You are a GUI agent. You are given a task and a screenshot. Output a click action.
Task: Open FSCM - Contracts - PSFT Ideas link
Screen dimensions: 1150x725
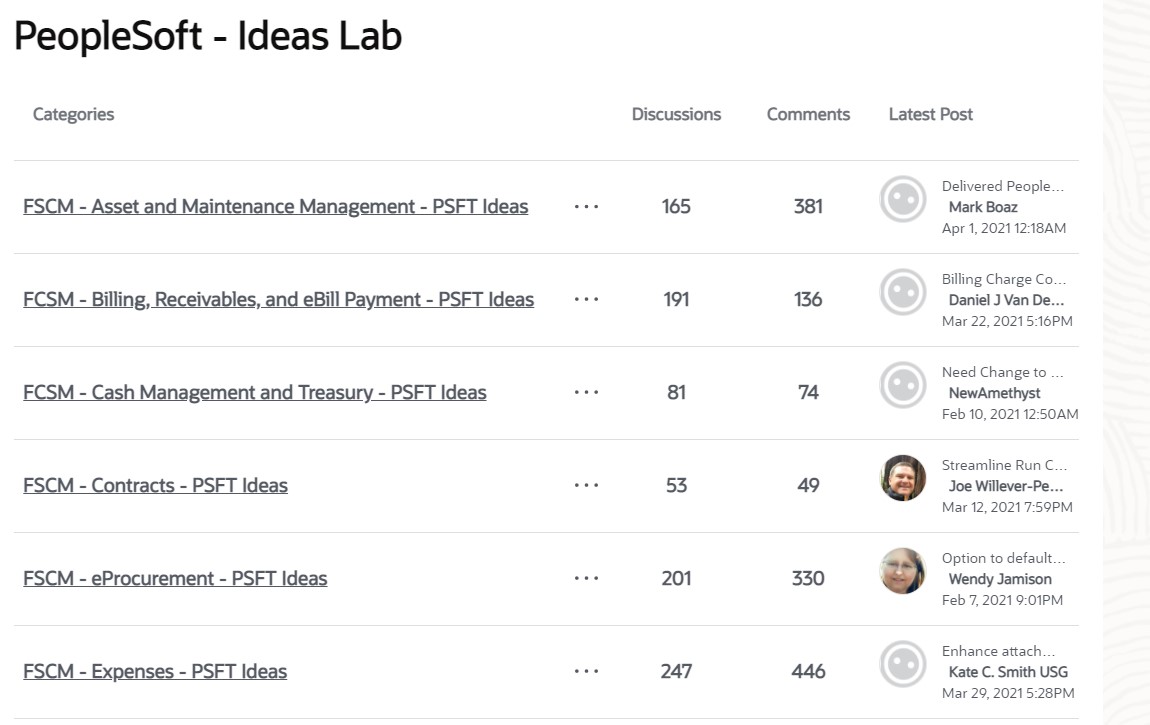pos(156,486)
